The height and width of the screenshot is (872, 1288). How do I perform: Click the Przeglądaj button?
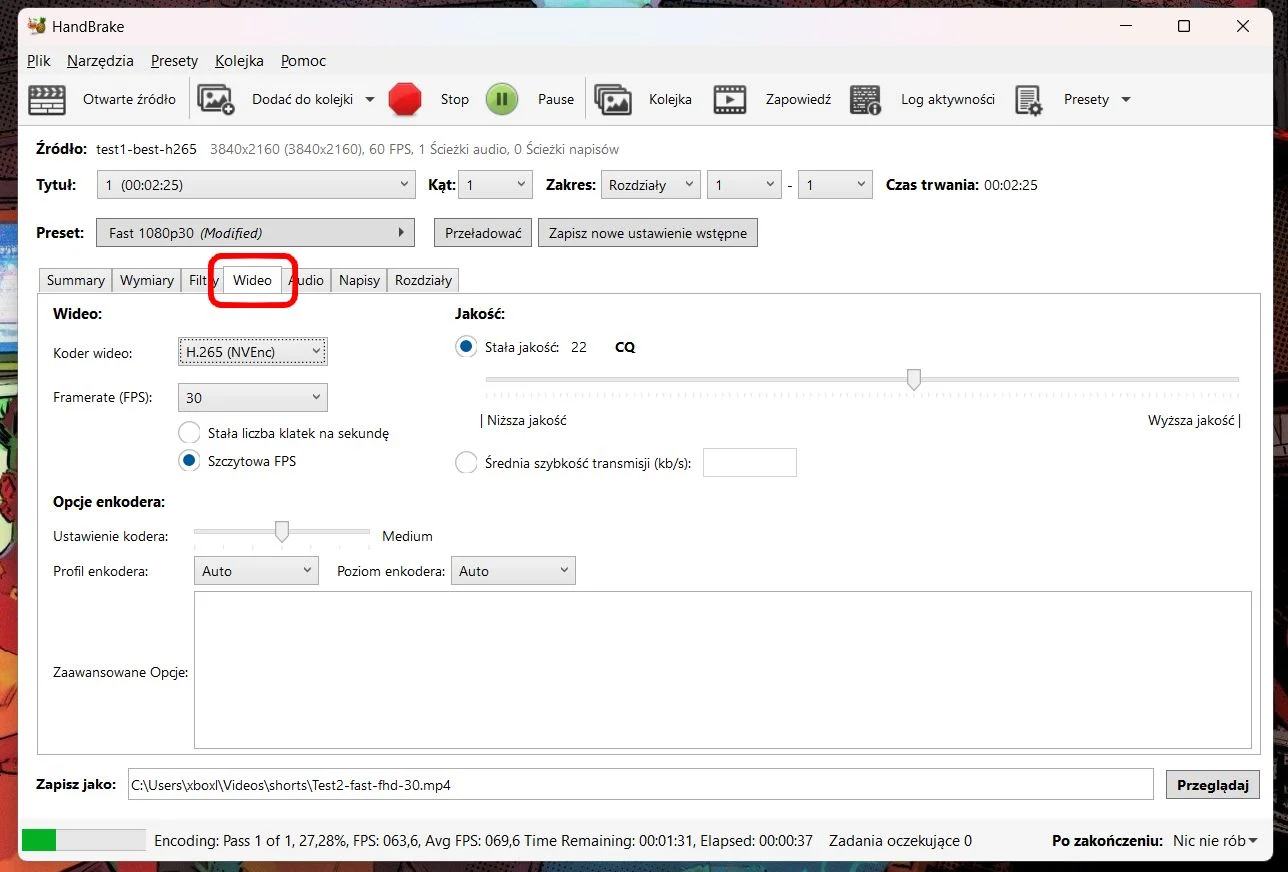point(1213,785)
